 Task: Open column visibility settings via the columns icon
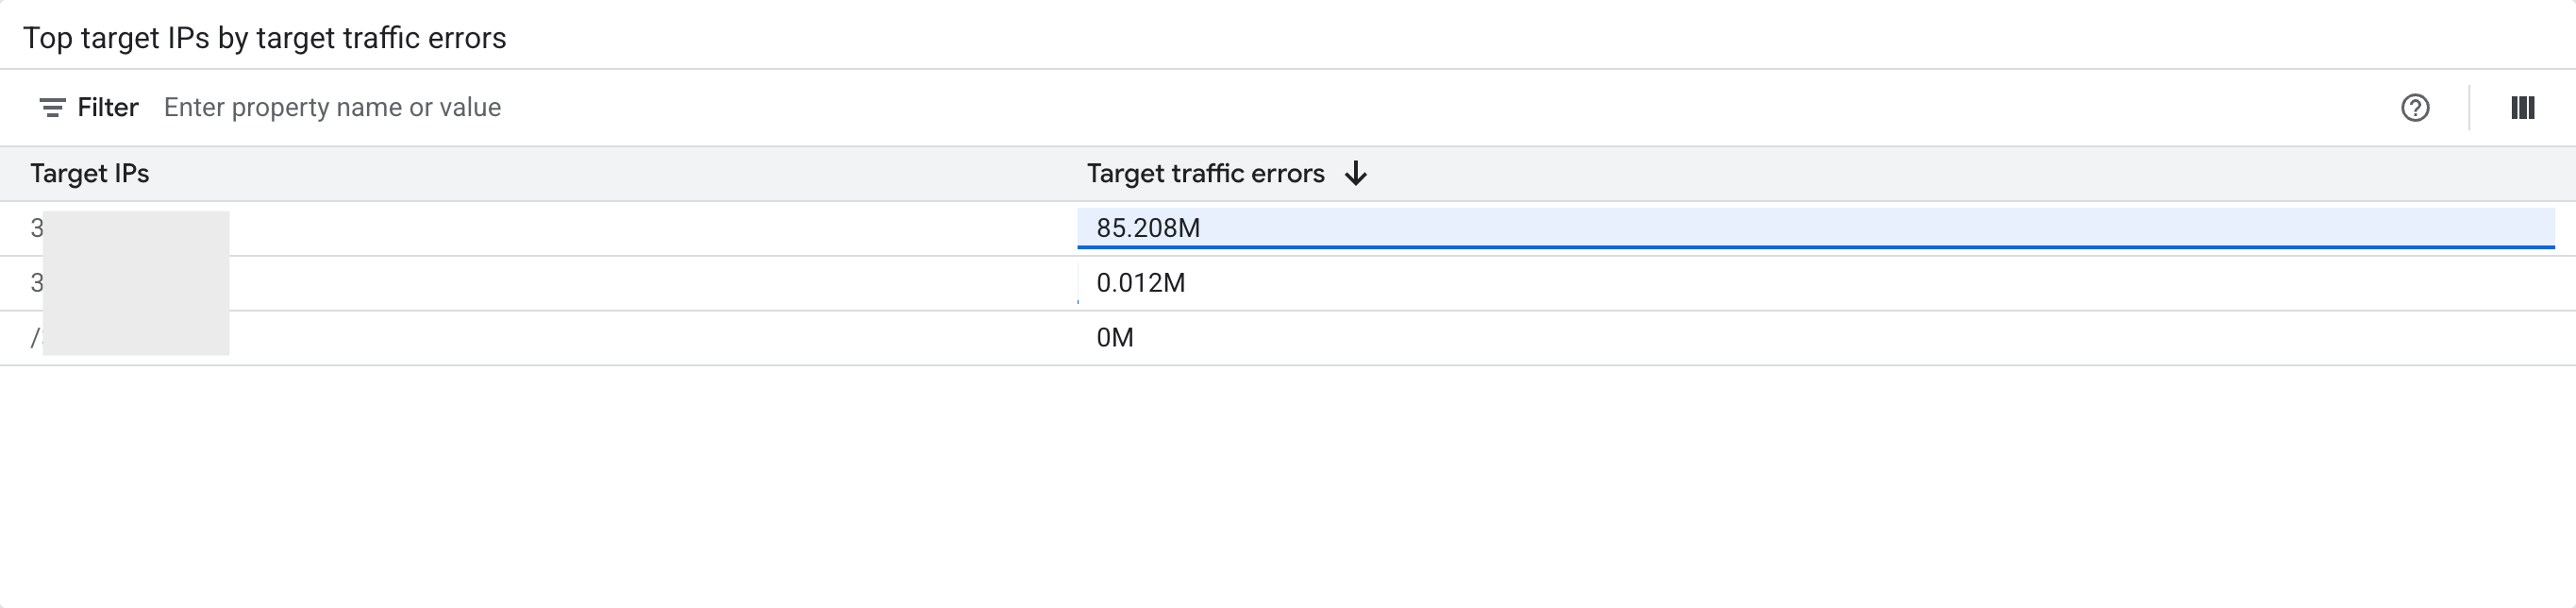click(2525, 107)
